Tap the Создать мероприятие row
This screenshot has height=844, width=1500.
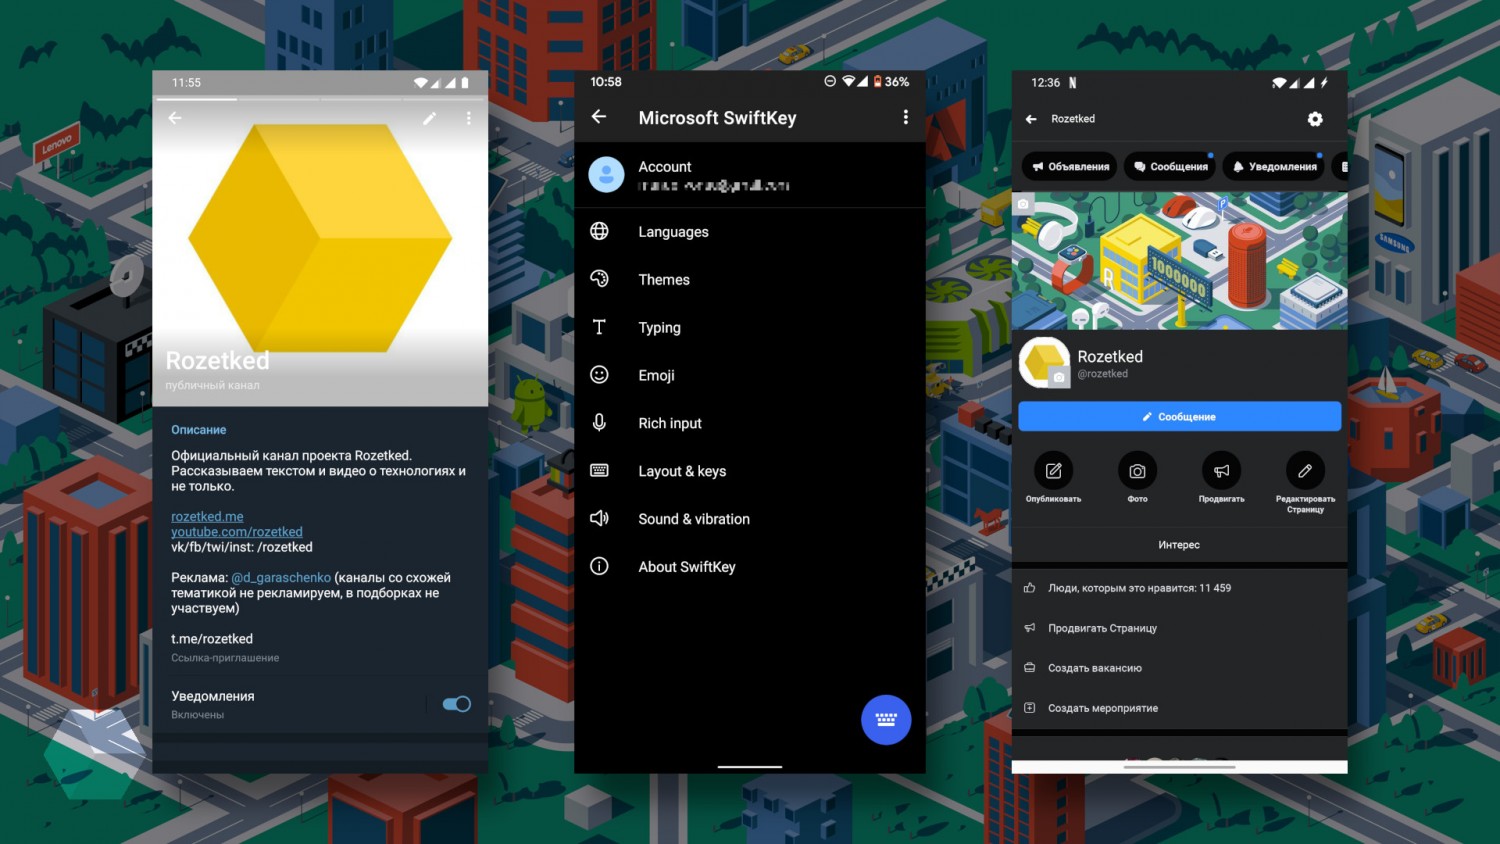1180,708
